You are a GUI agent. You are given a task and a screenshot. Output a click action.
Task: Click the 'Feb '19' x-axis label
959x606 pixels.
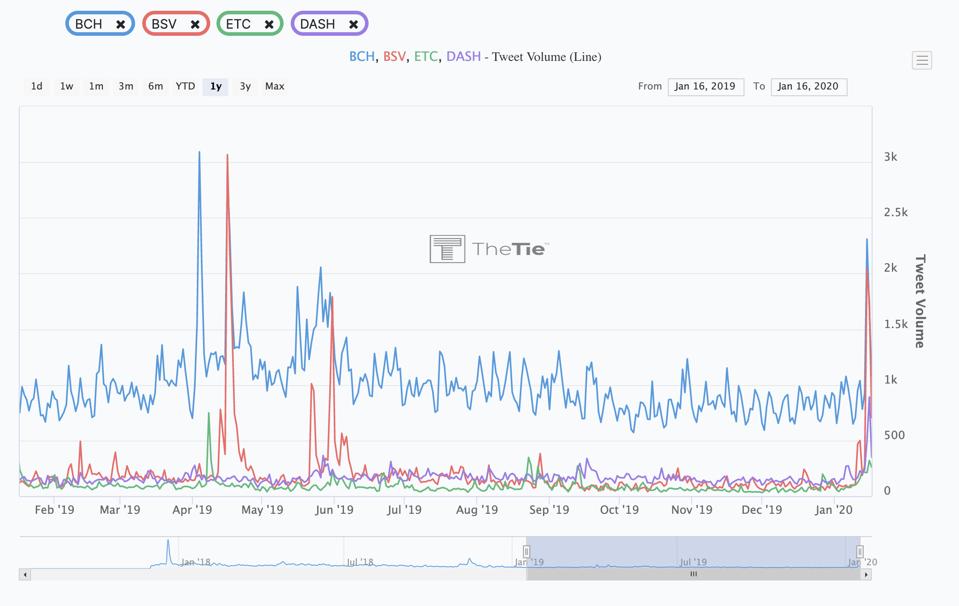[x=54, y=509]
